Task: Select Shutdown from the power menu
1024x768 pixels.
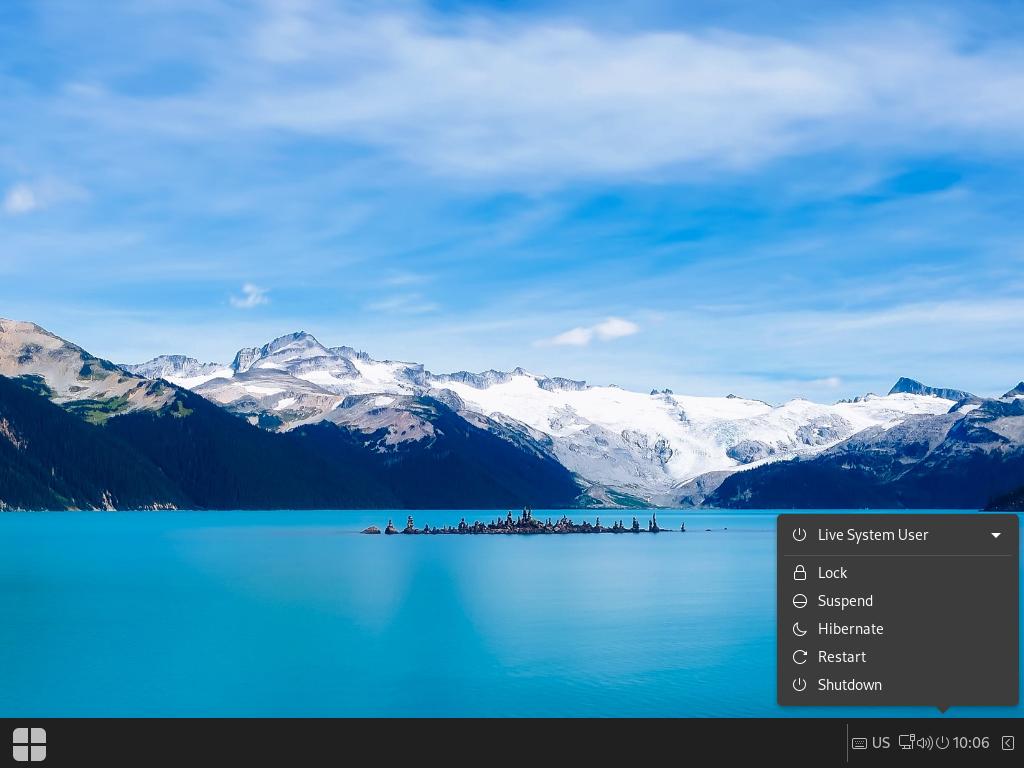Action: (898, 685)
